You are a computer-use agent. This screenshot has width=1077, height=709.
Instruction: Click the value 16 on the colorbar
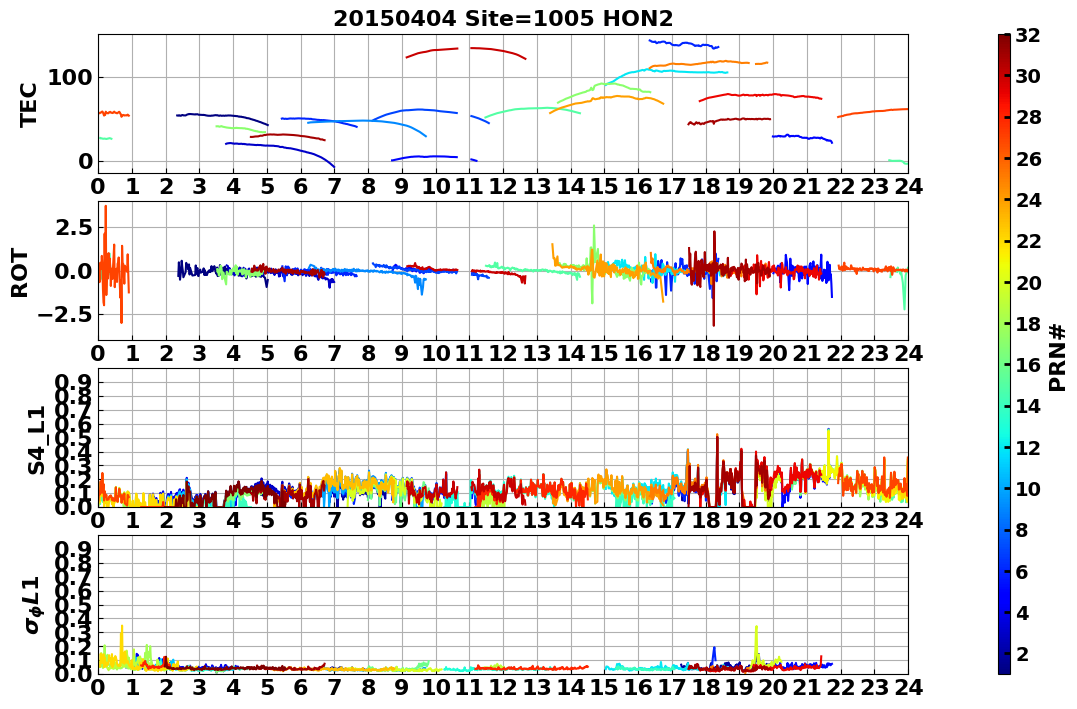pos(1028,365)
